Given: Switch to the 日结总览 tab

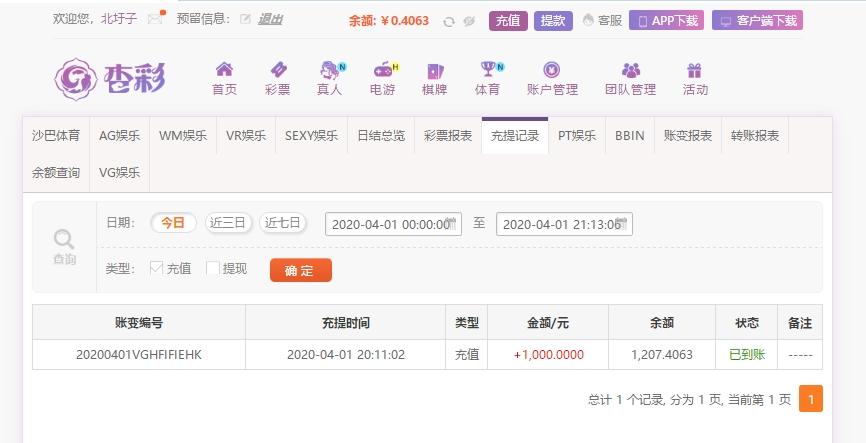Looking at the screenshot, I should [381, 136].
